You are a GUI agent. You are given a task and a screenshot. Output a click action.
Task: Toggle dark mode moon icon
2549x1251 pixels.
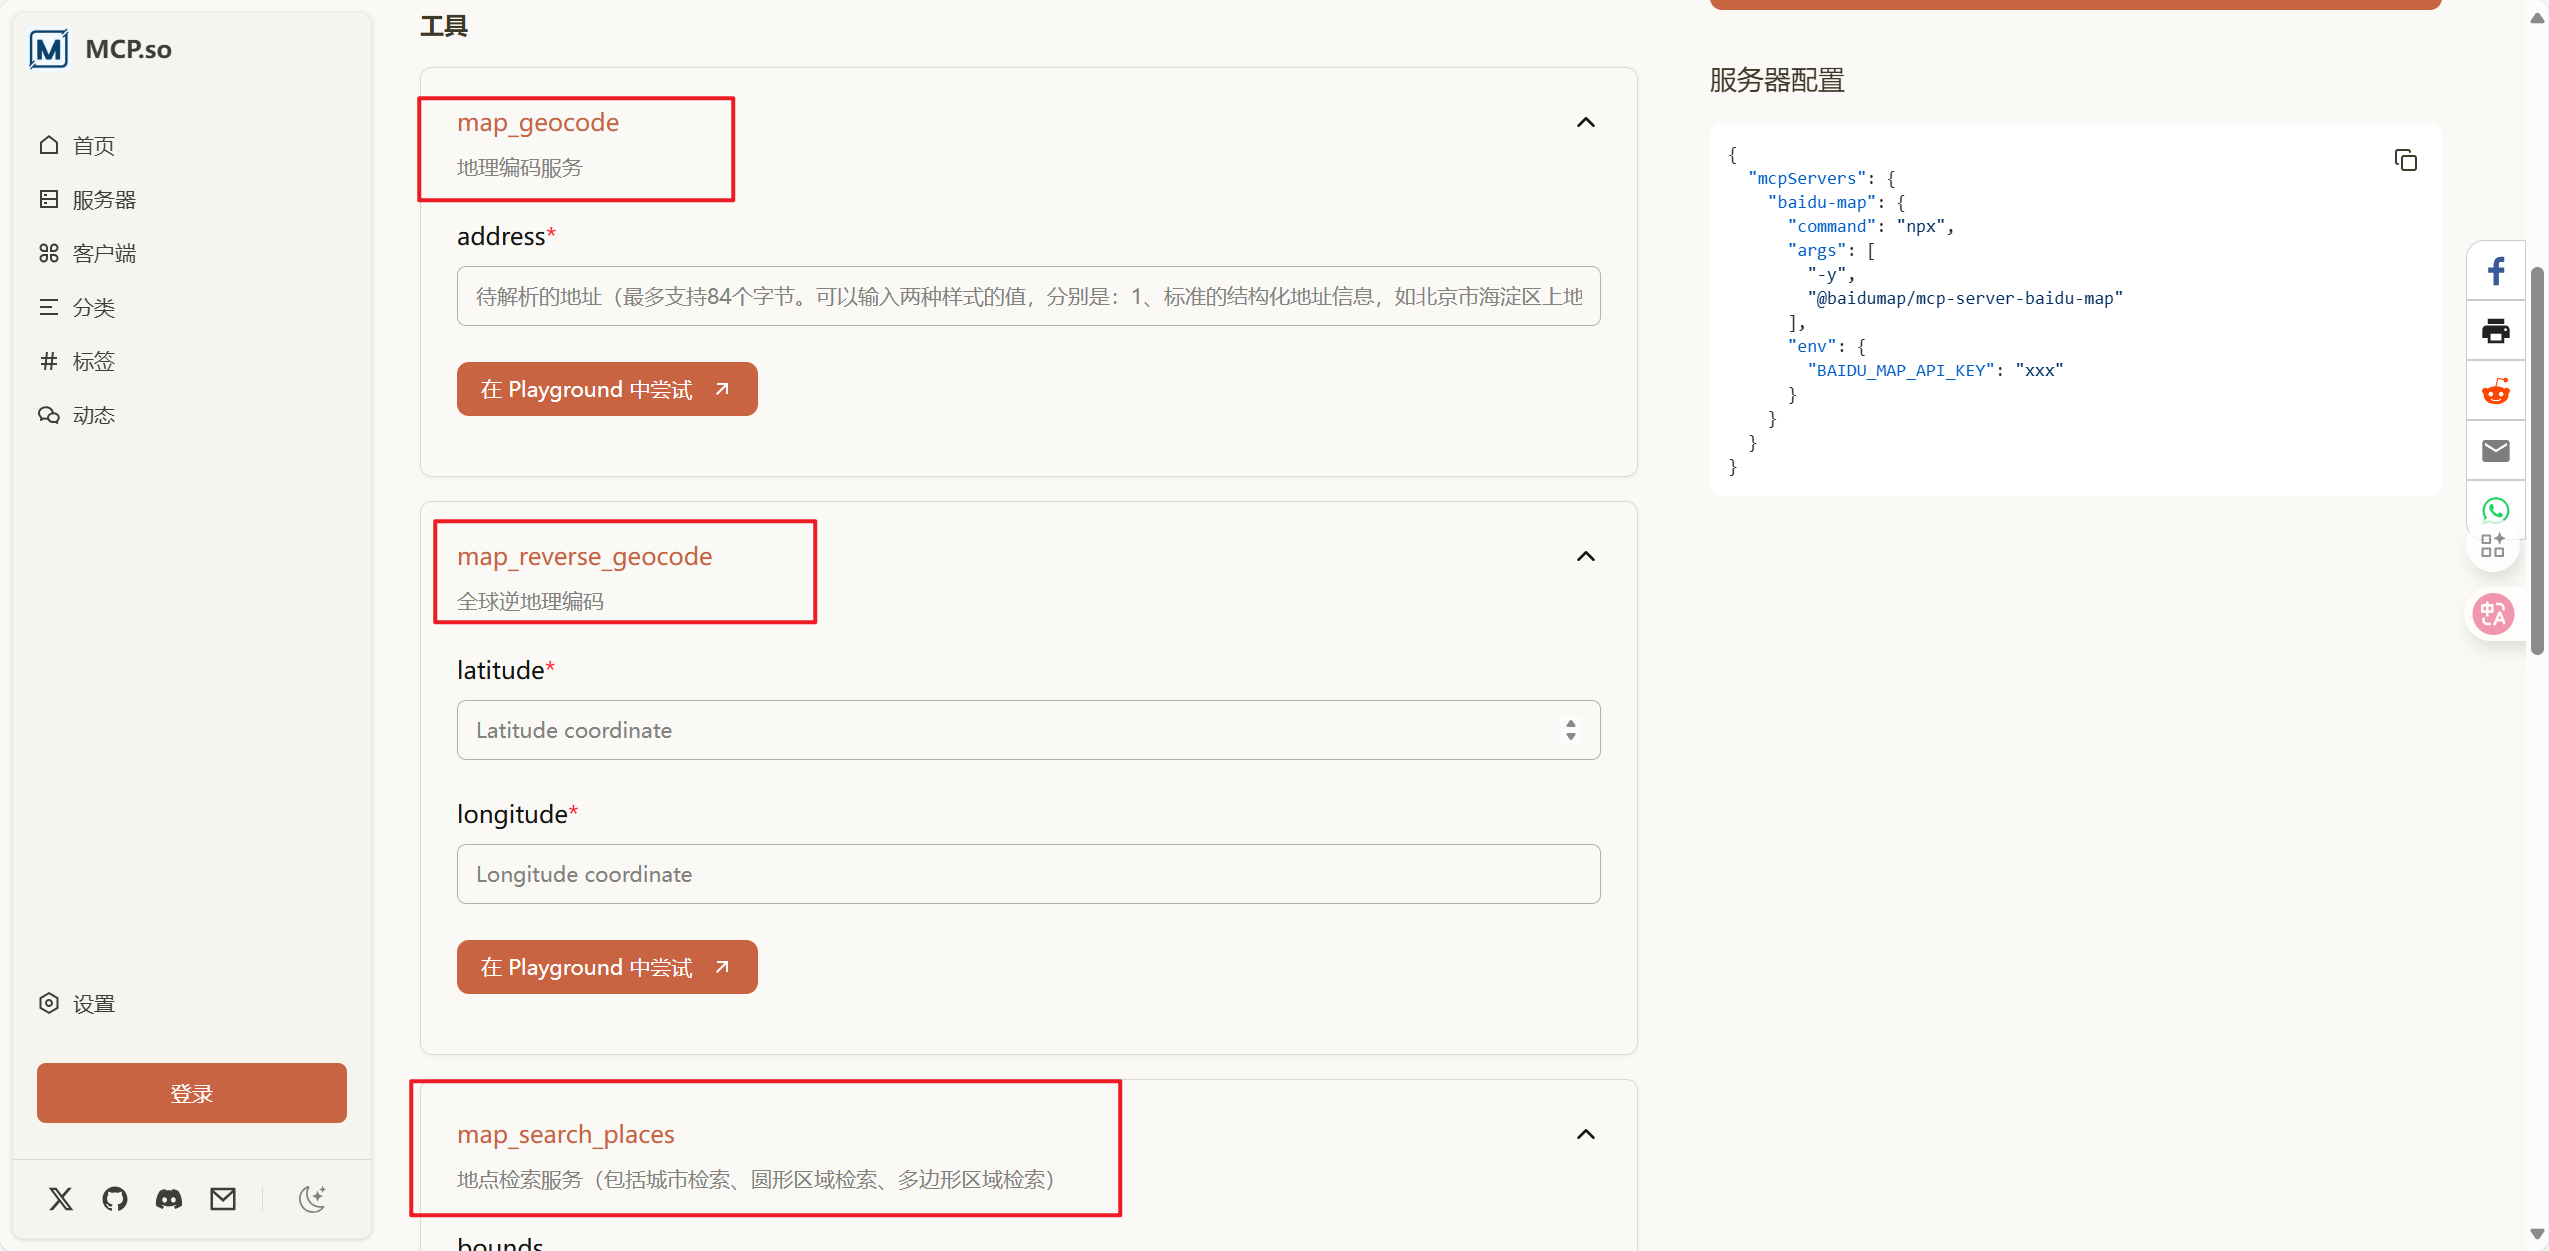312,1198
